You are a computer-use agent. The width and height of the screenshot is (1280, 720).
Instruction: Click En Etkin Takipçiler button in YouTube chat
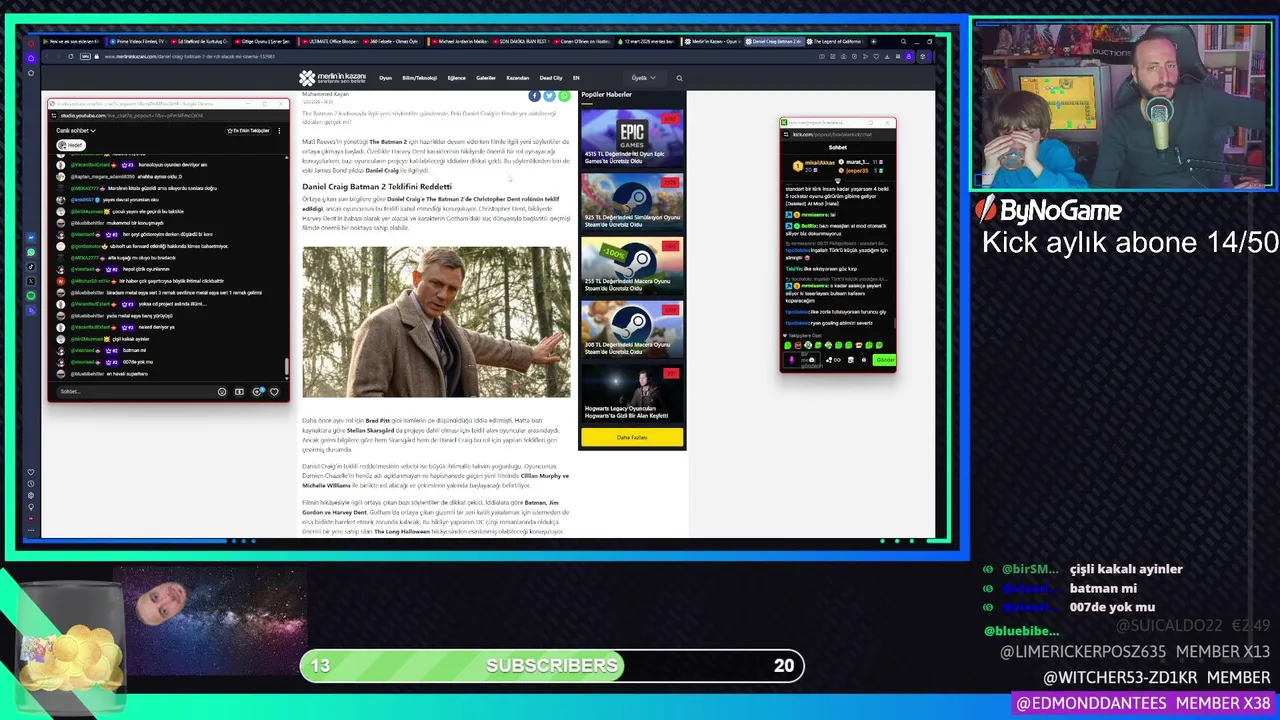point(249,130)
